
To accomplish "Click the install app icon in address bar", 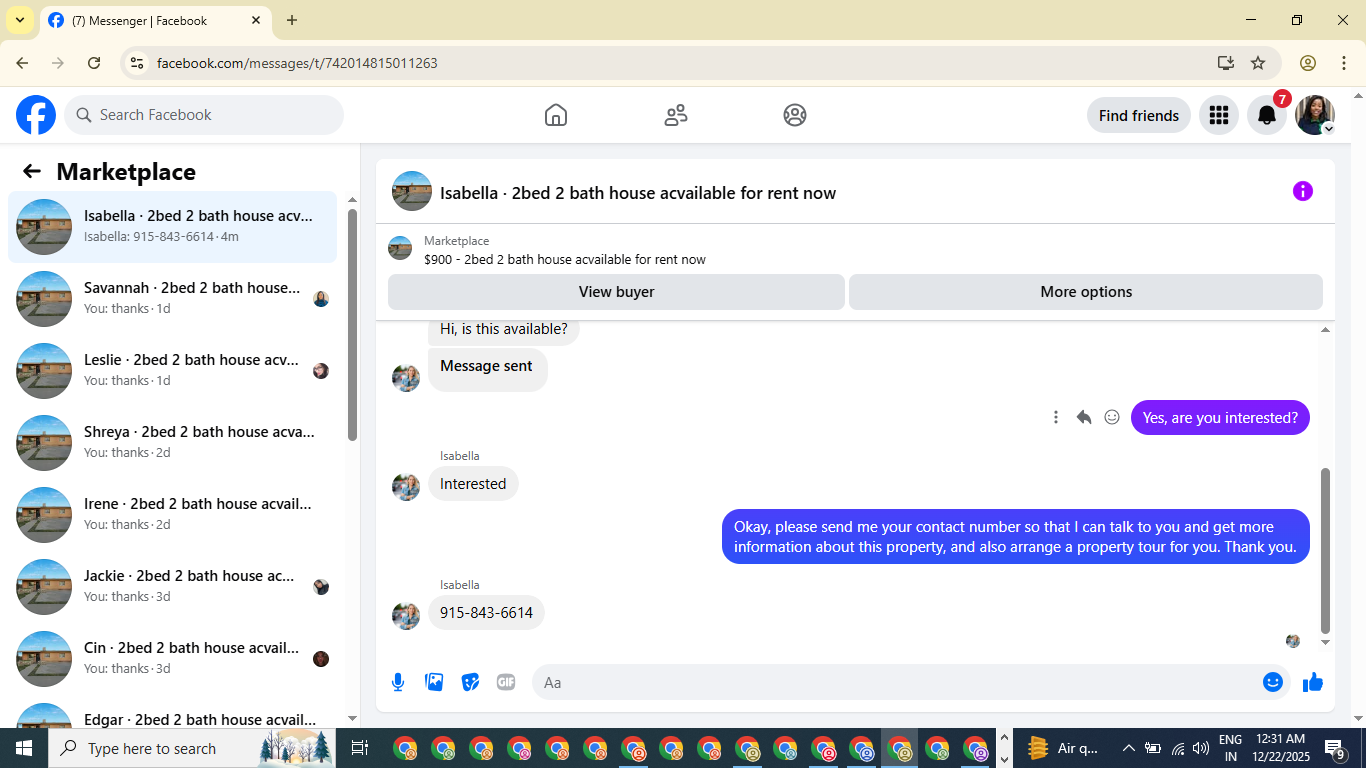I will tap(1226, 63).
